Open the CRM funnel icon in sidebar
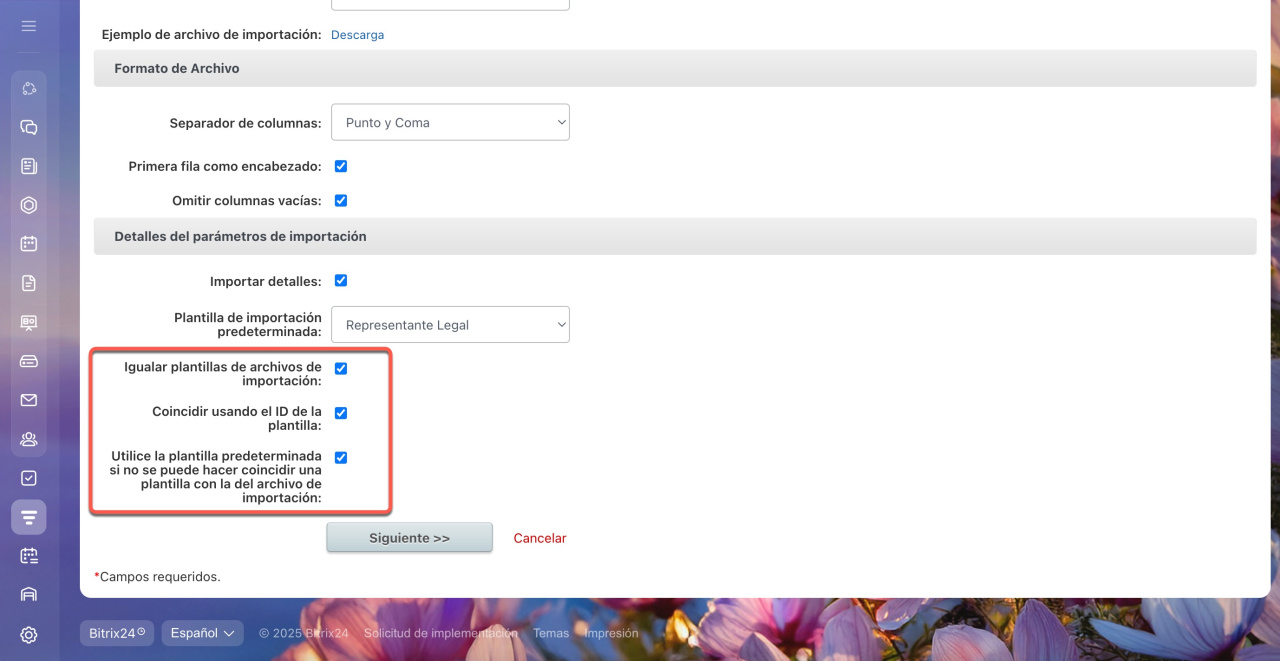This screenshot has width=1280, height=661. coord(28,517)
